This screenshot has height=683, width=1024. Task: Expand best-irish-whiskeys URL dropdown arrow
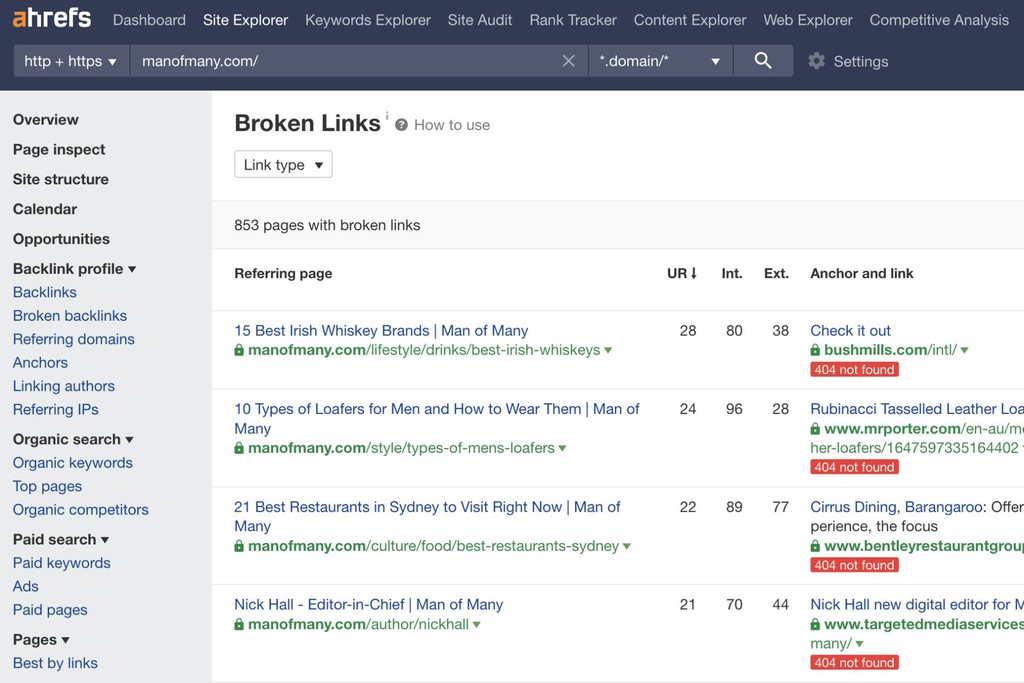pyautogui.click(x=608, y=351)
